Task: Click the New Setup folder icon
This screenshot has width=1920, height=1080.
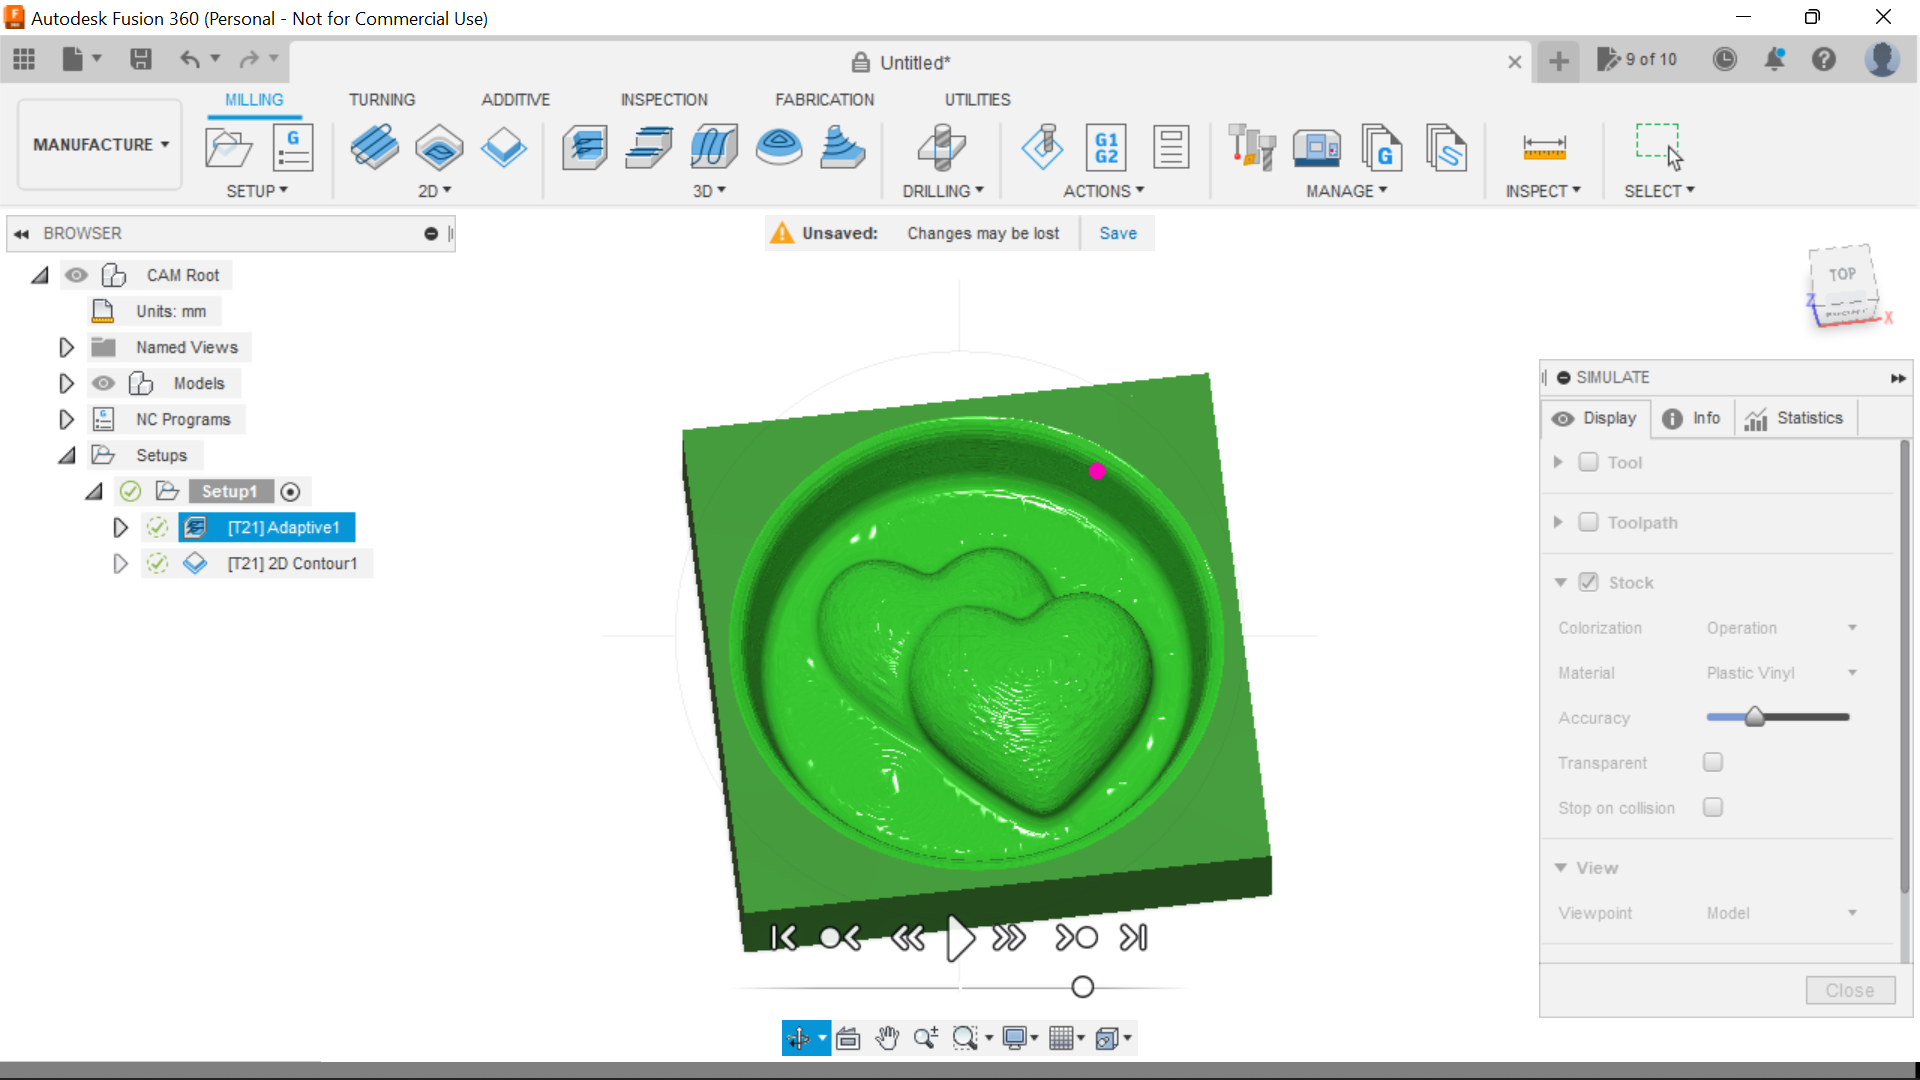Action: pos(228,148)
